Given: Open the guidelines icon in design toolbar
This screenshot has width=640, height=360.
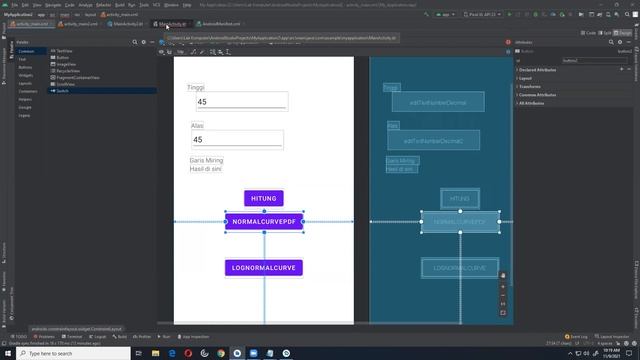Looking at the screenshot, I should (x=228, y=52).
